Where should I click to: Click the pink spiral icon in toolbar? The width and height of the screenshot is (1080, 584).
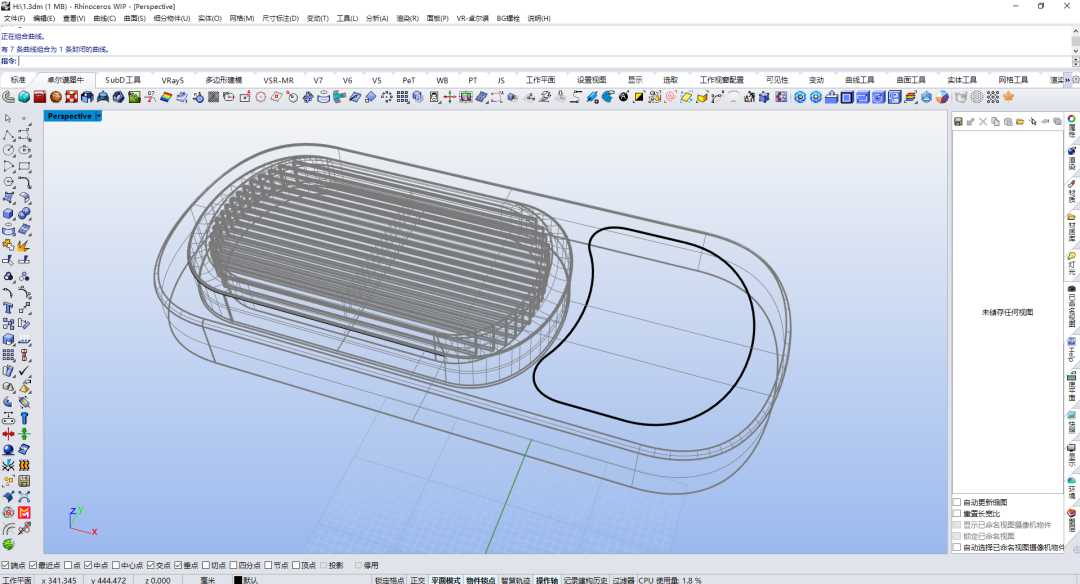coord(670,97)
